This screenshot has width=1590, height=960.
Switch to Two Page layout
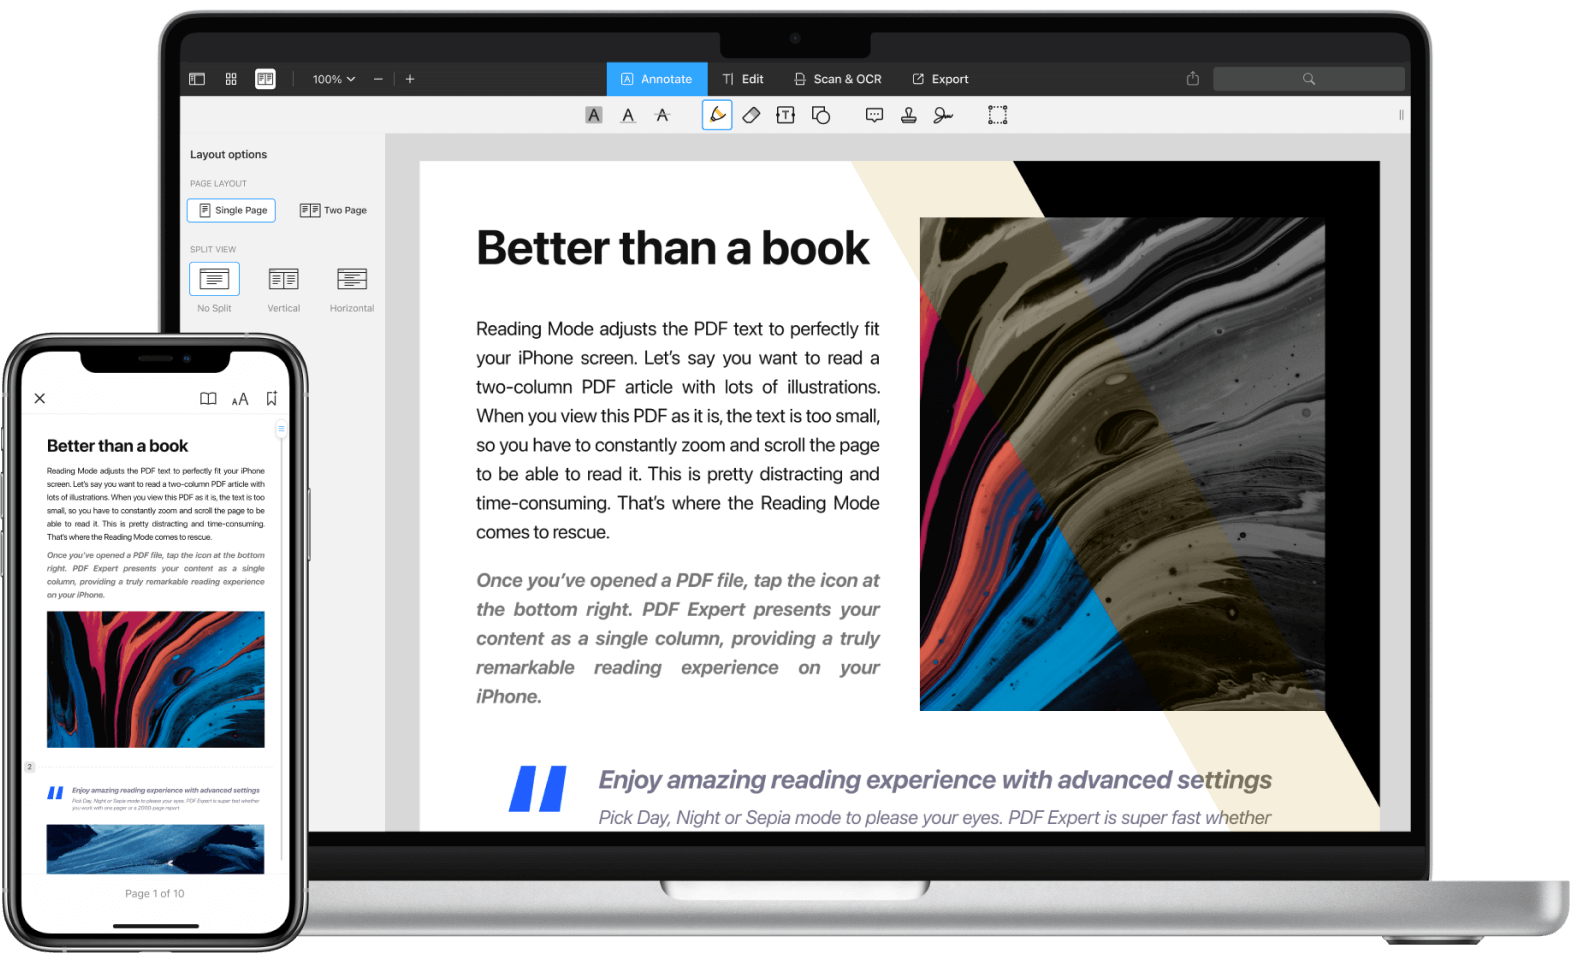click(x=334, y=210)
